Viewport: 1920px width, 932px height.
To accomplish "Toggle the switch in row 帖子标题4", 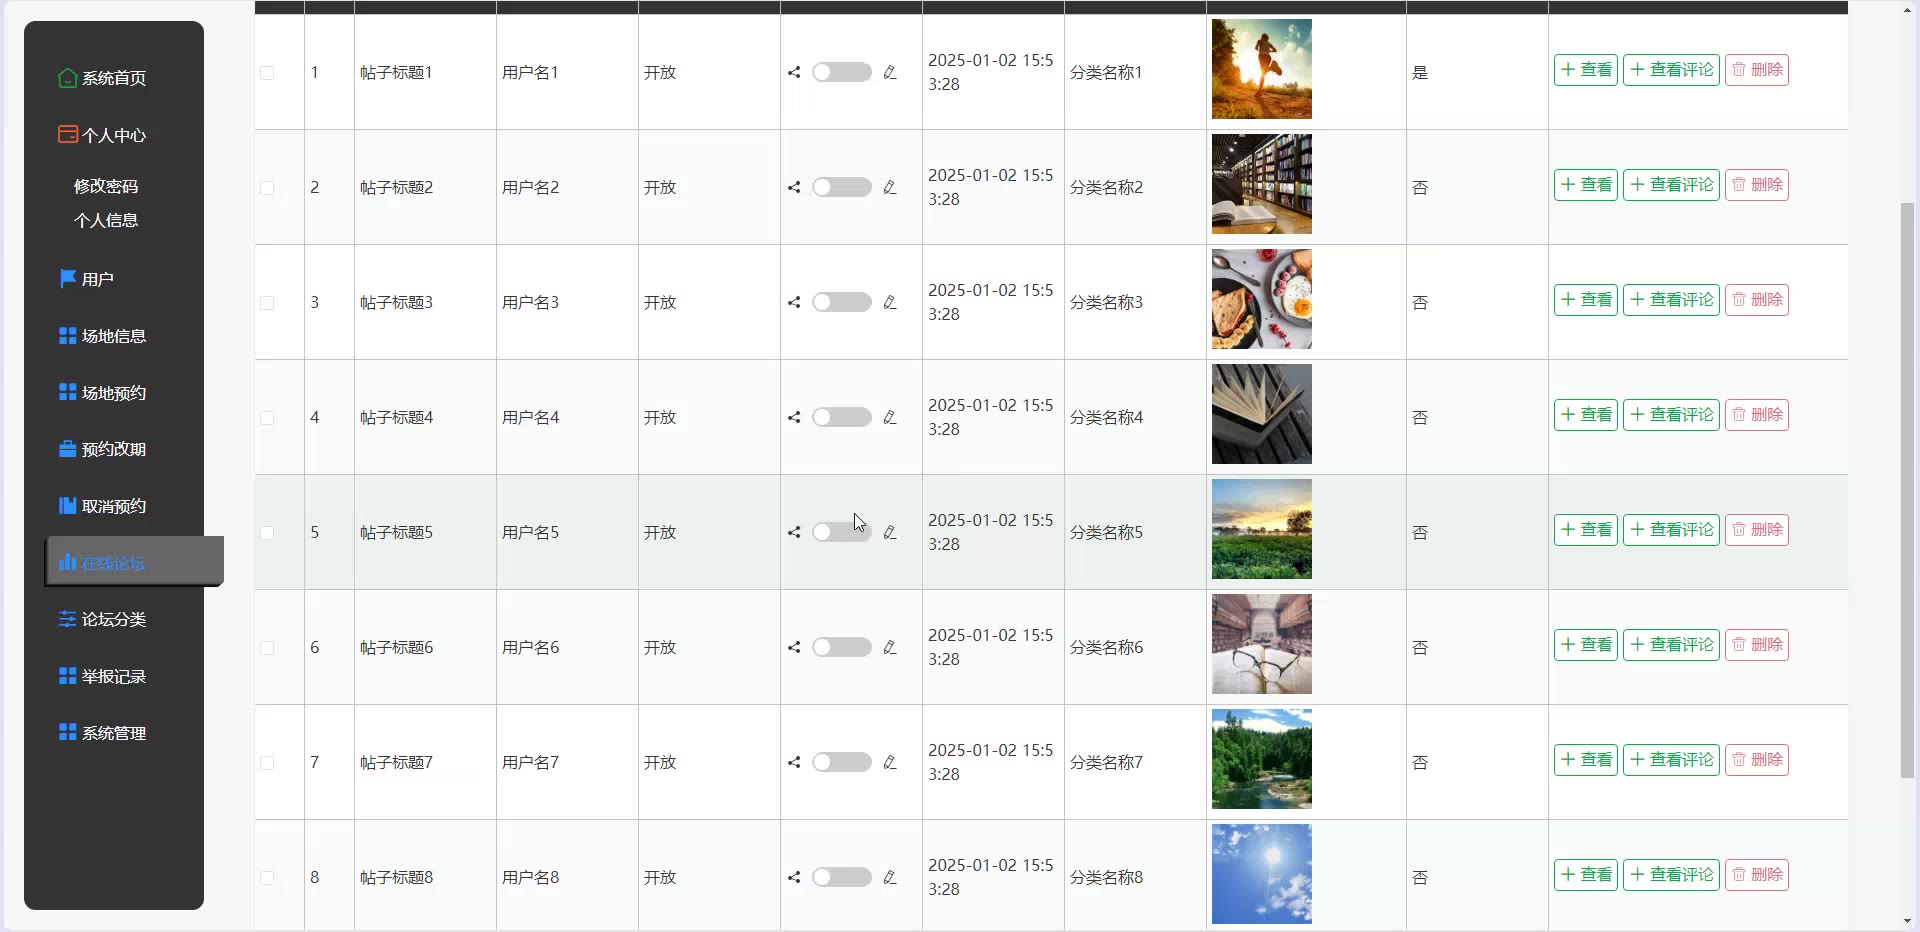I will [842, 417].
